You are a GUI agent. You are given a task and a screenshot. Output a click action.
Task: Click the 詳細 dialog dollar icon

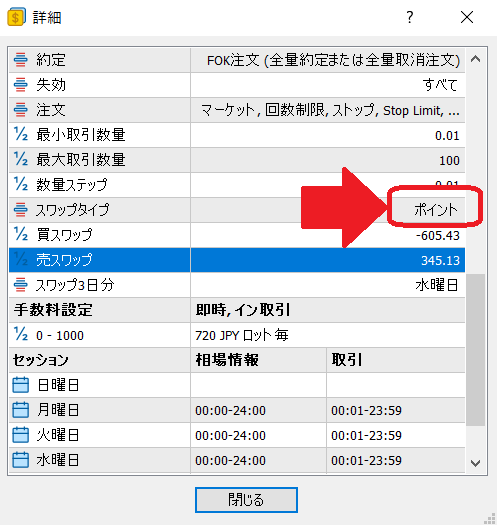click(x=16, y=17)
